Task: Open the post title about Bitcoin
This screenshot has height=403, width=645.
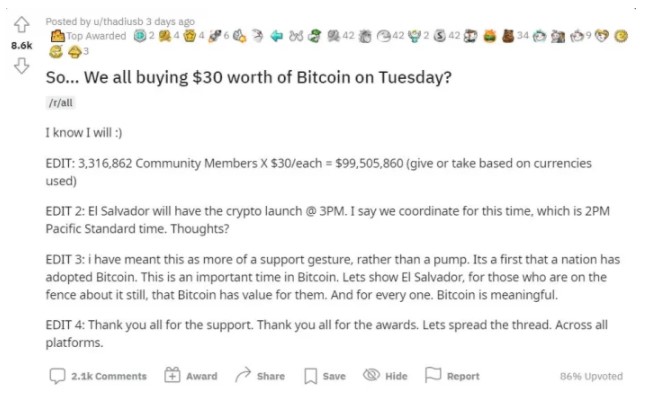Action: (248, 77)
